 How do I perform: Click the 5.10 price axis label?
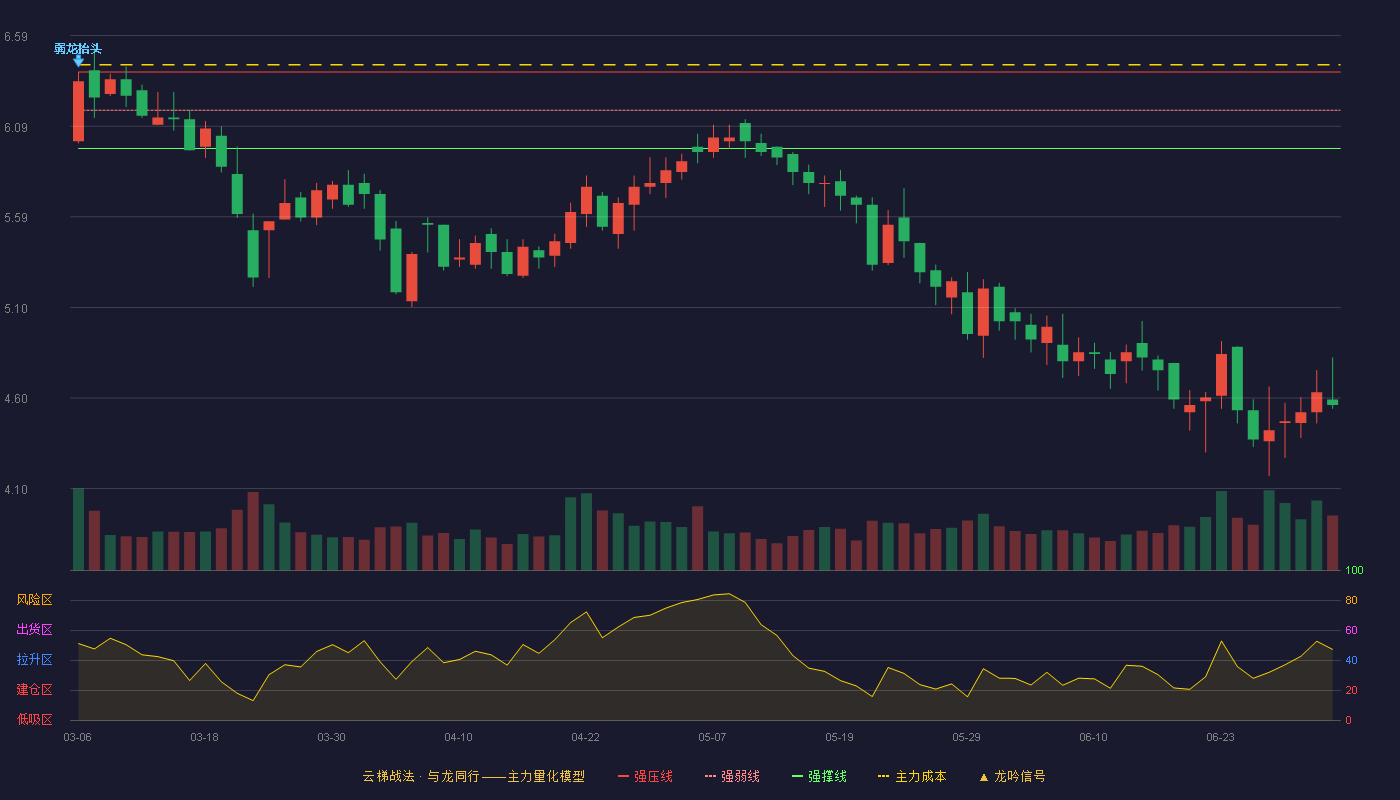[15, 309]
